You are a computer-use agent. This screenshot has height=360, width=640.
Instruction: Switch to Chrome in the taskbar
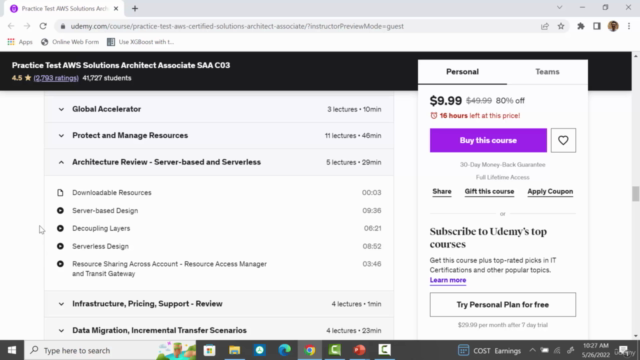[309, 350]
